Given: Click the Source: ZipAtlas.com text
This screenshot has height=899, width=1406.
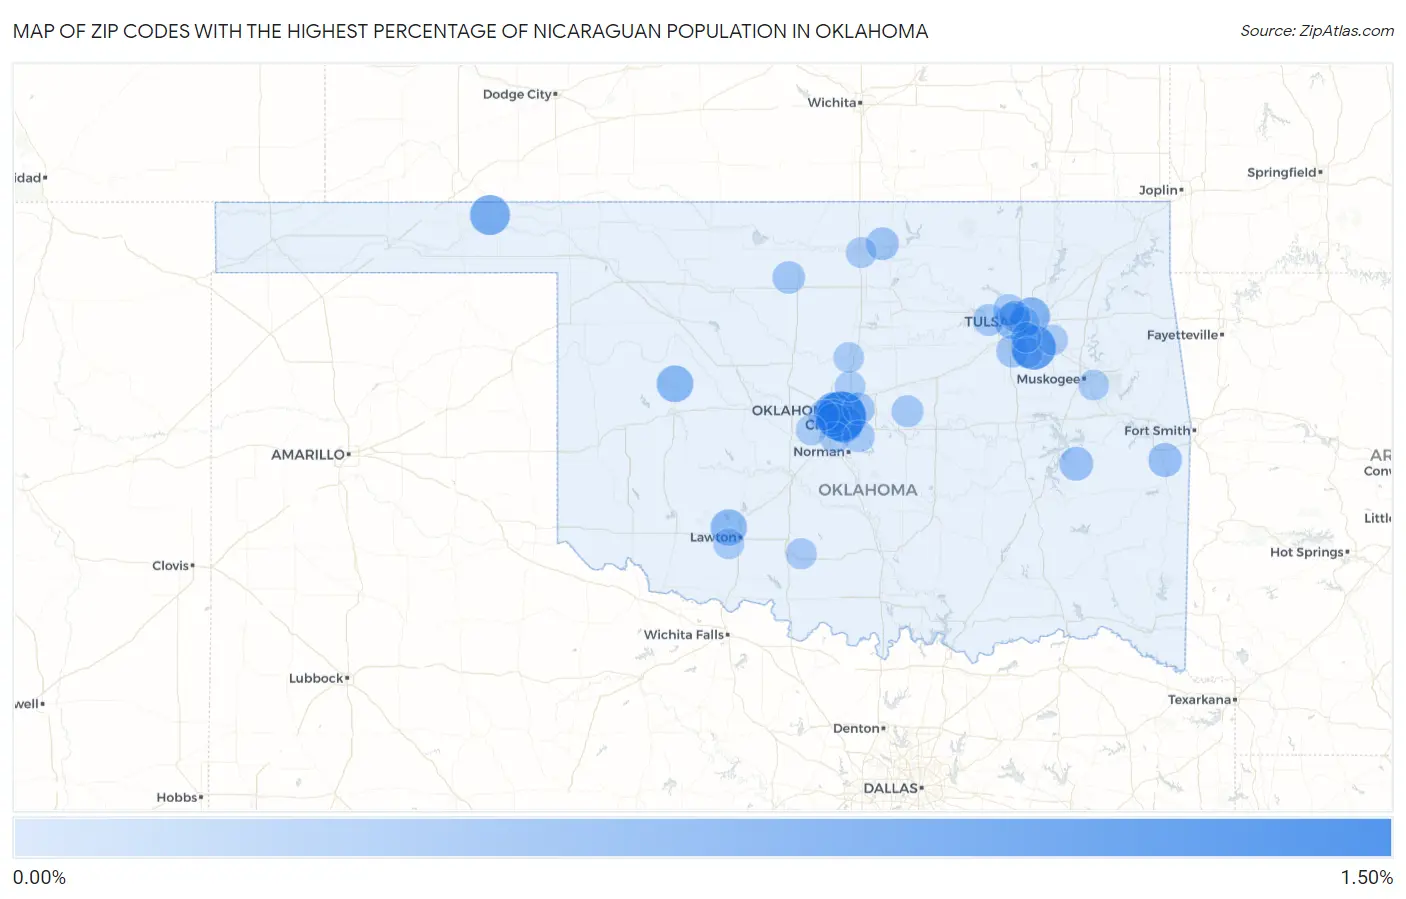Looking at the screenshot, I should coord(1317,31).
